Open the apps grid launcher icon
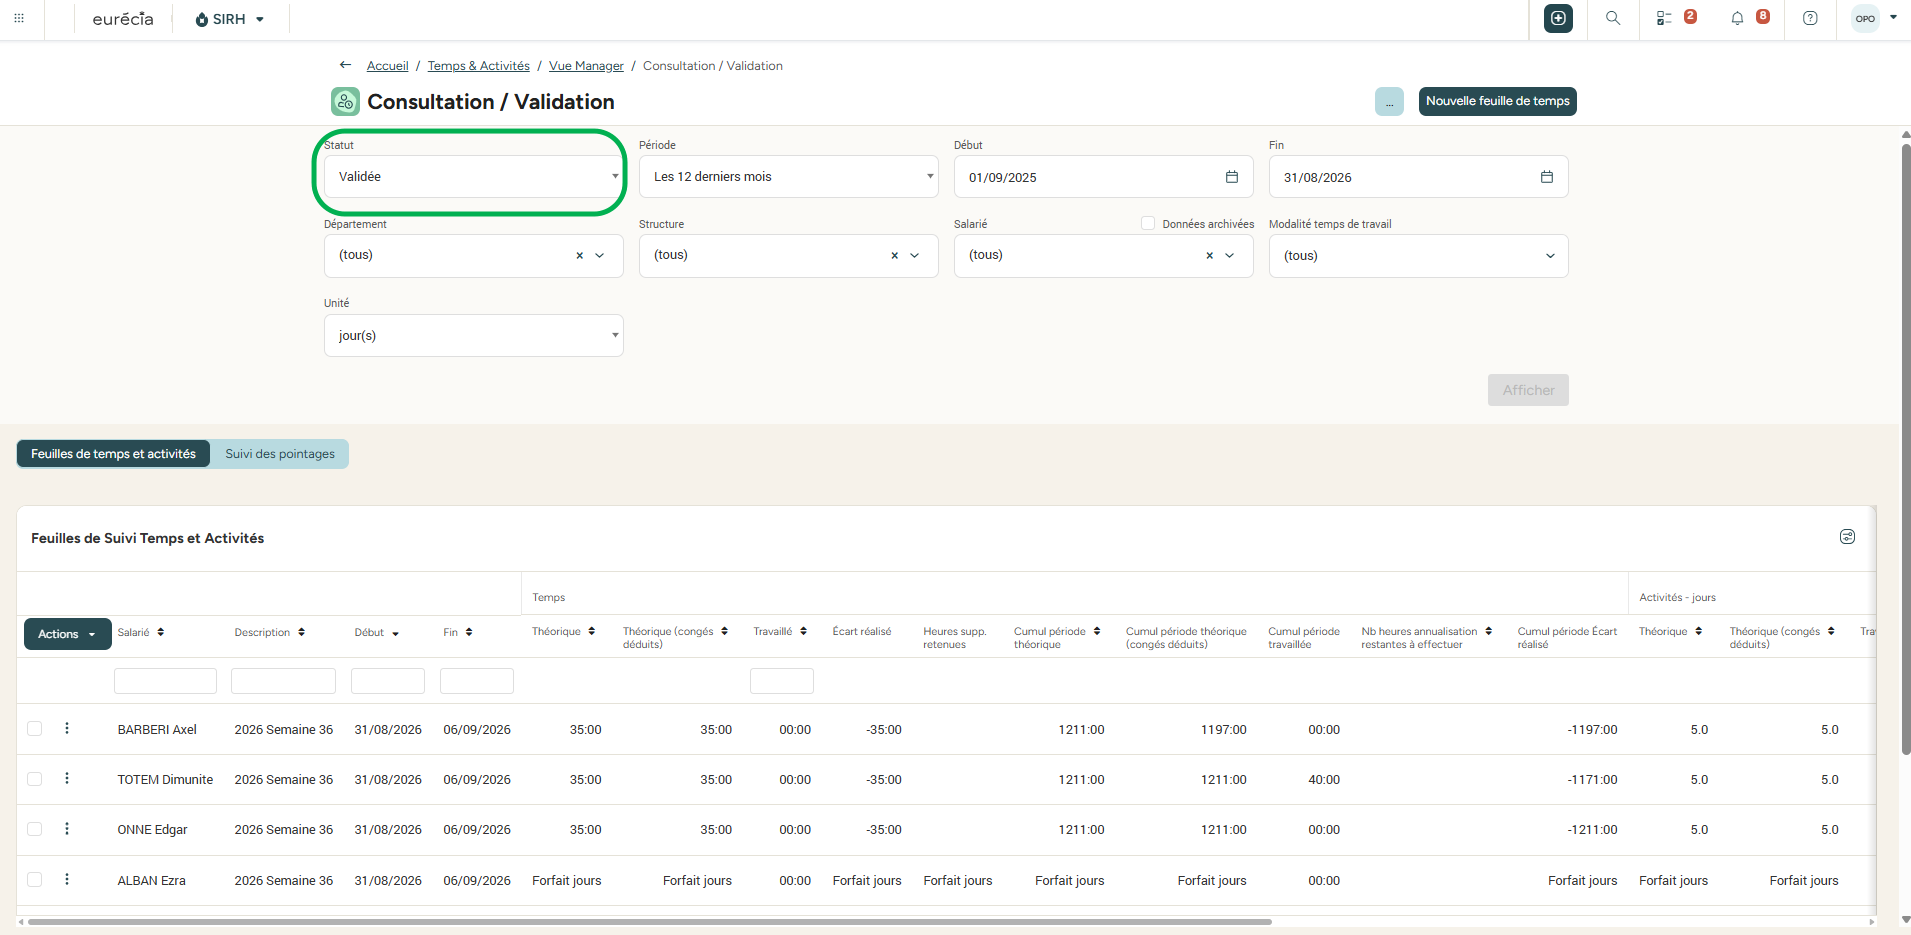1911x935 pixels. pos(19,18)
